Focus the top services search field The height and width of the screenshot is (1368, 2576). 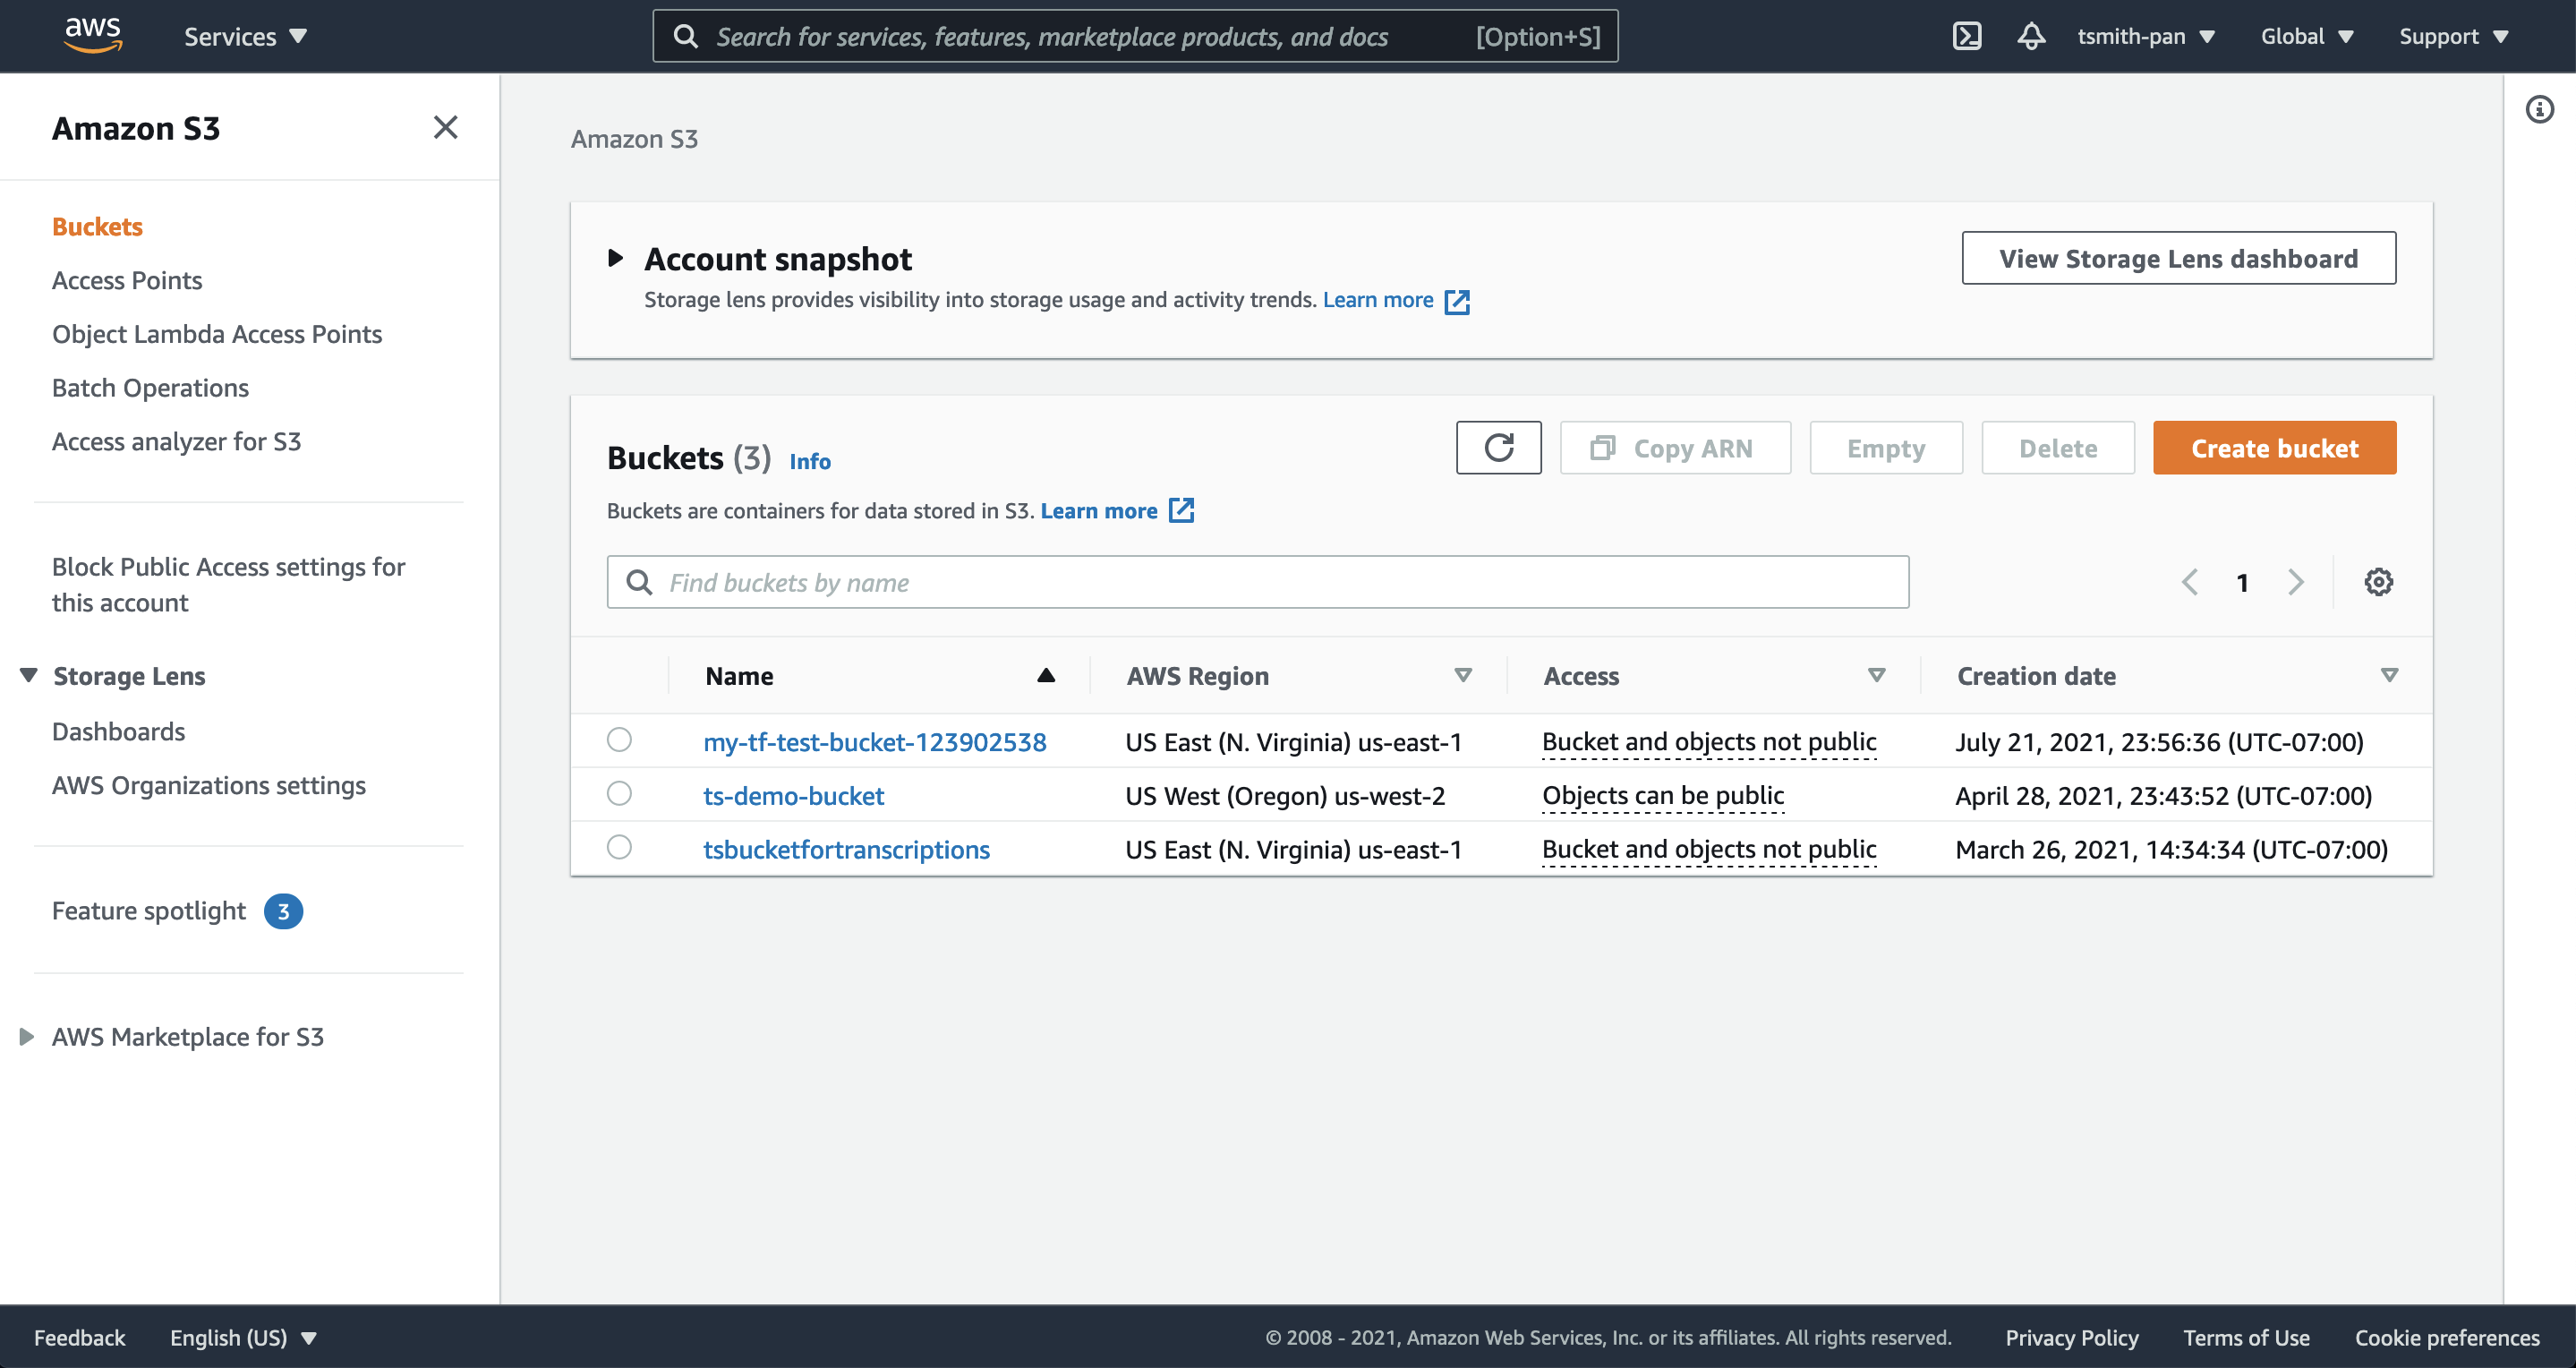(x=1135, y=37)
